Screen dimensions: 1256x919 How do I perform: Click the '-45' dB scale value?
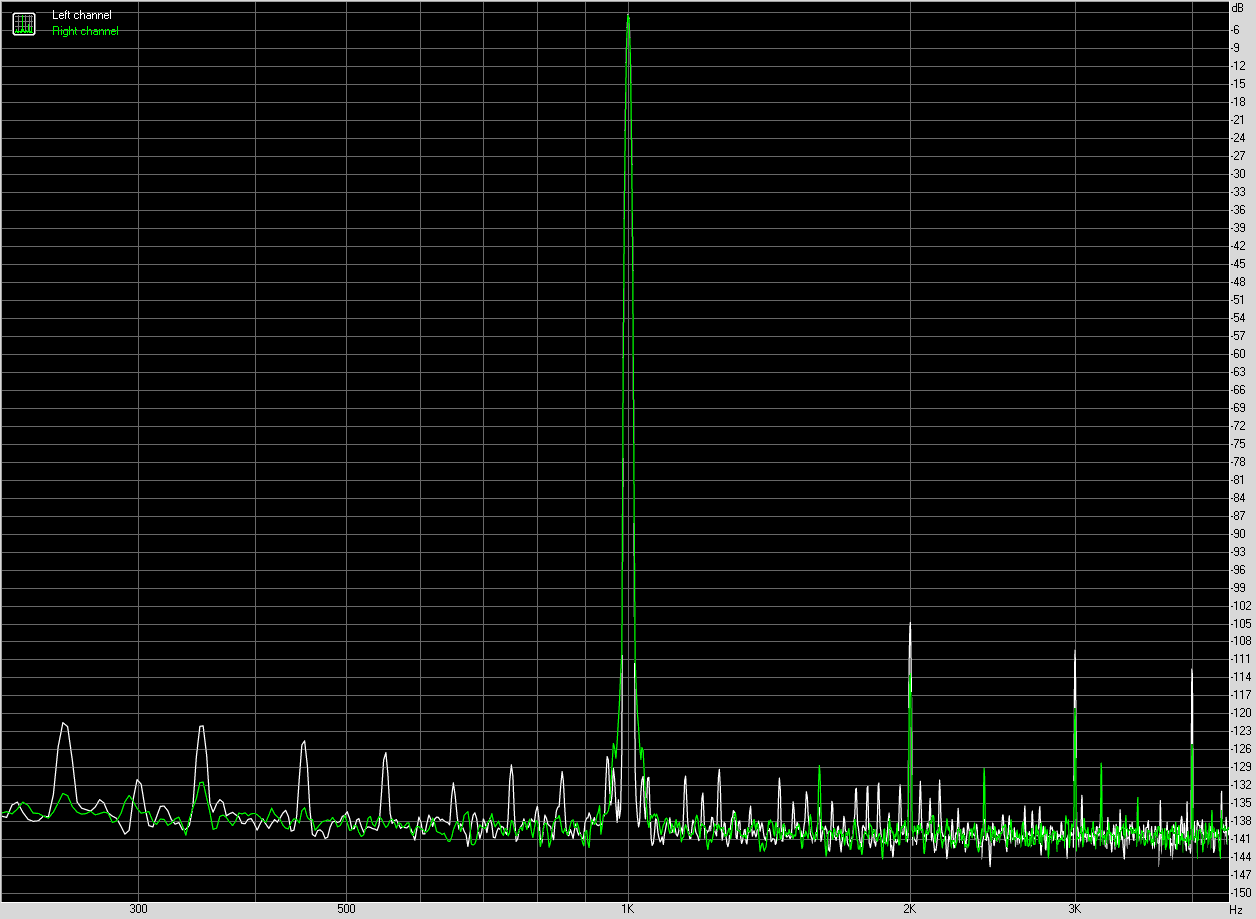[1239, 263]
